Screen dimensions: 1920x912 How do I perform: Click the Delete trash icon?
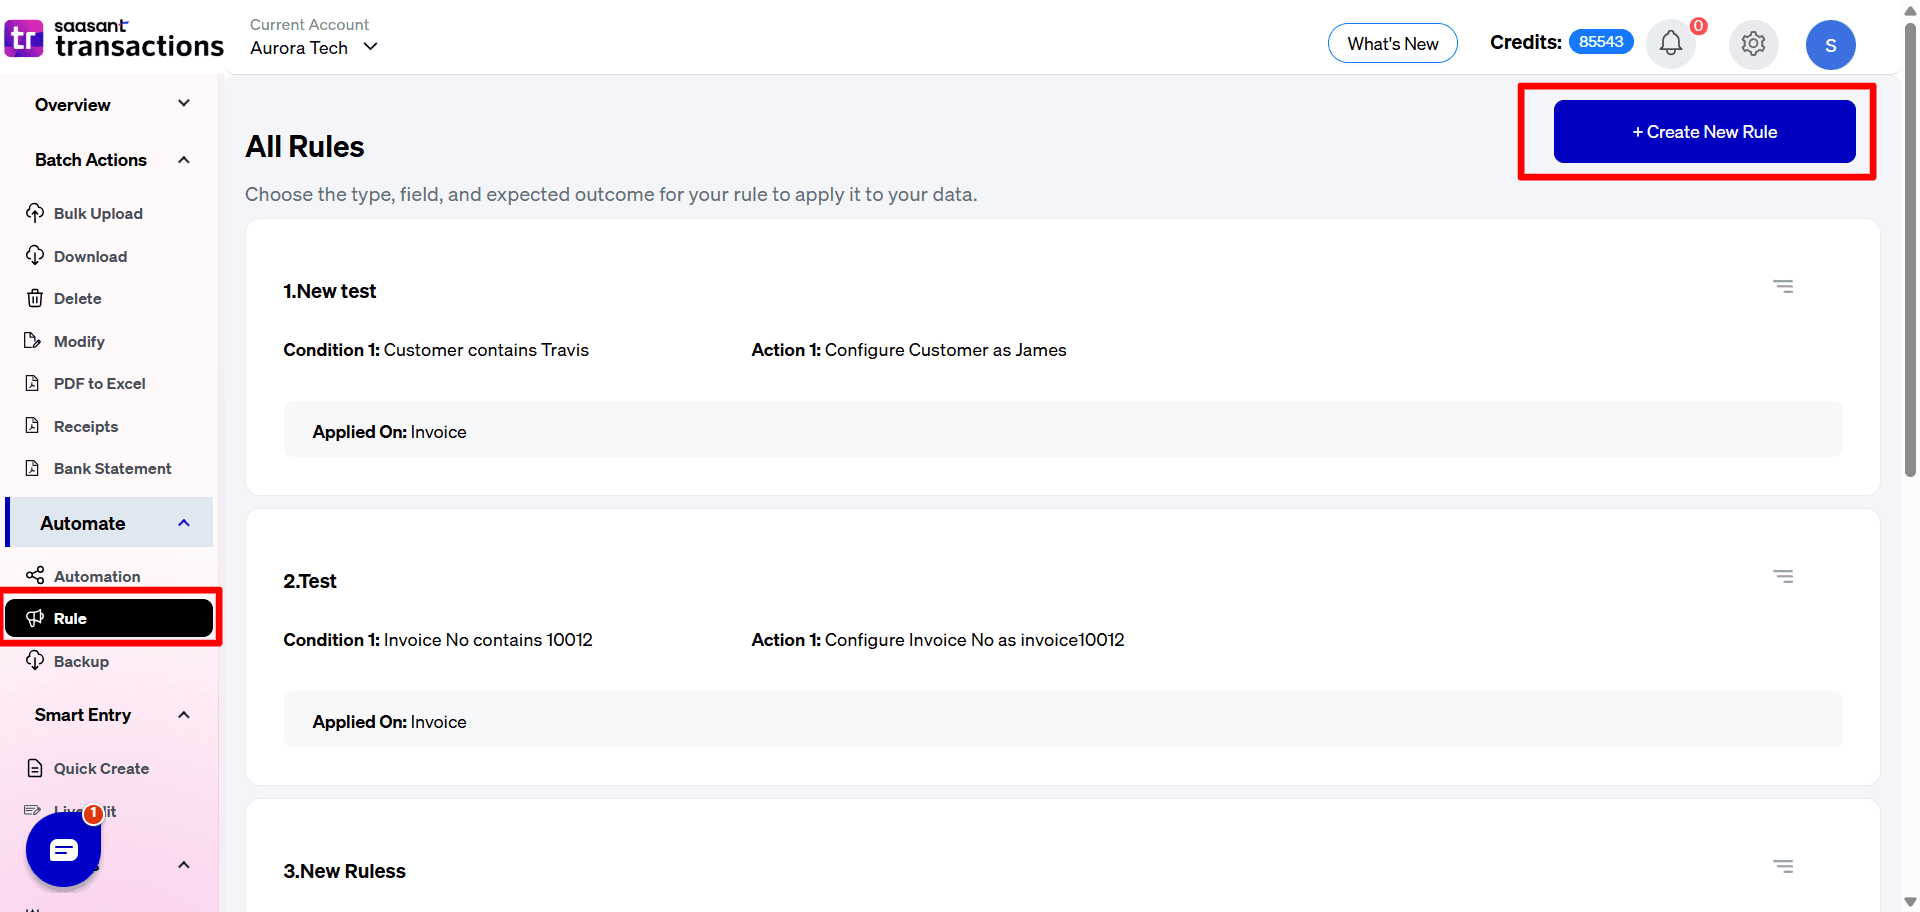pos(35,298)
